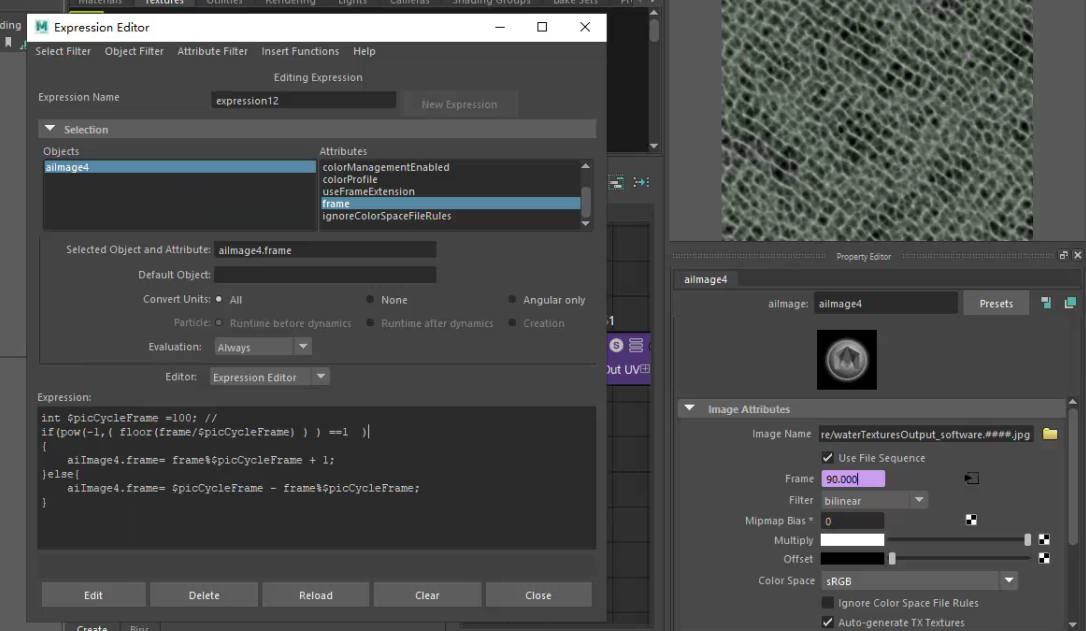Image resolution: width=1086 pixels, height=631 pixels.
Task: Open the Attribute Filter menu
Action: coord(213,51)
